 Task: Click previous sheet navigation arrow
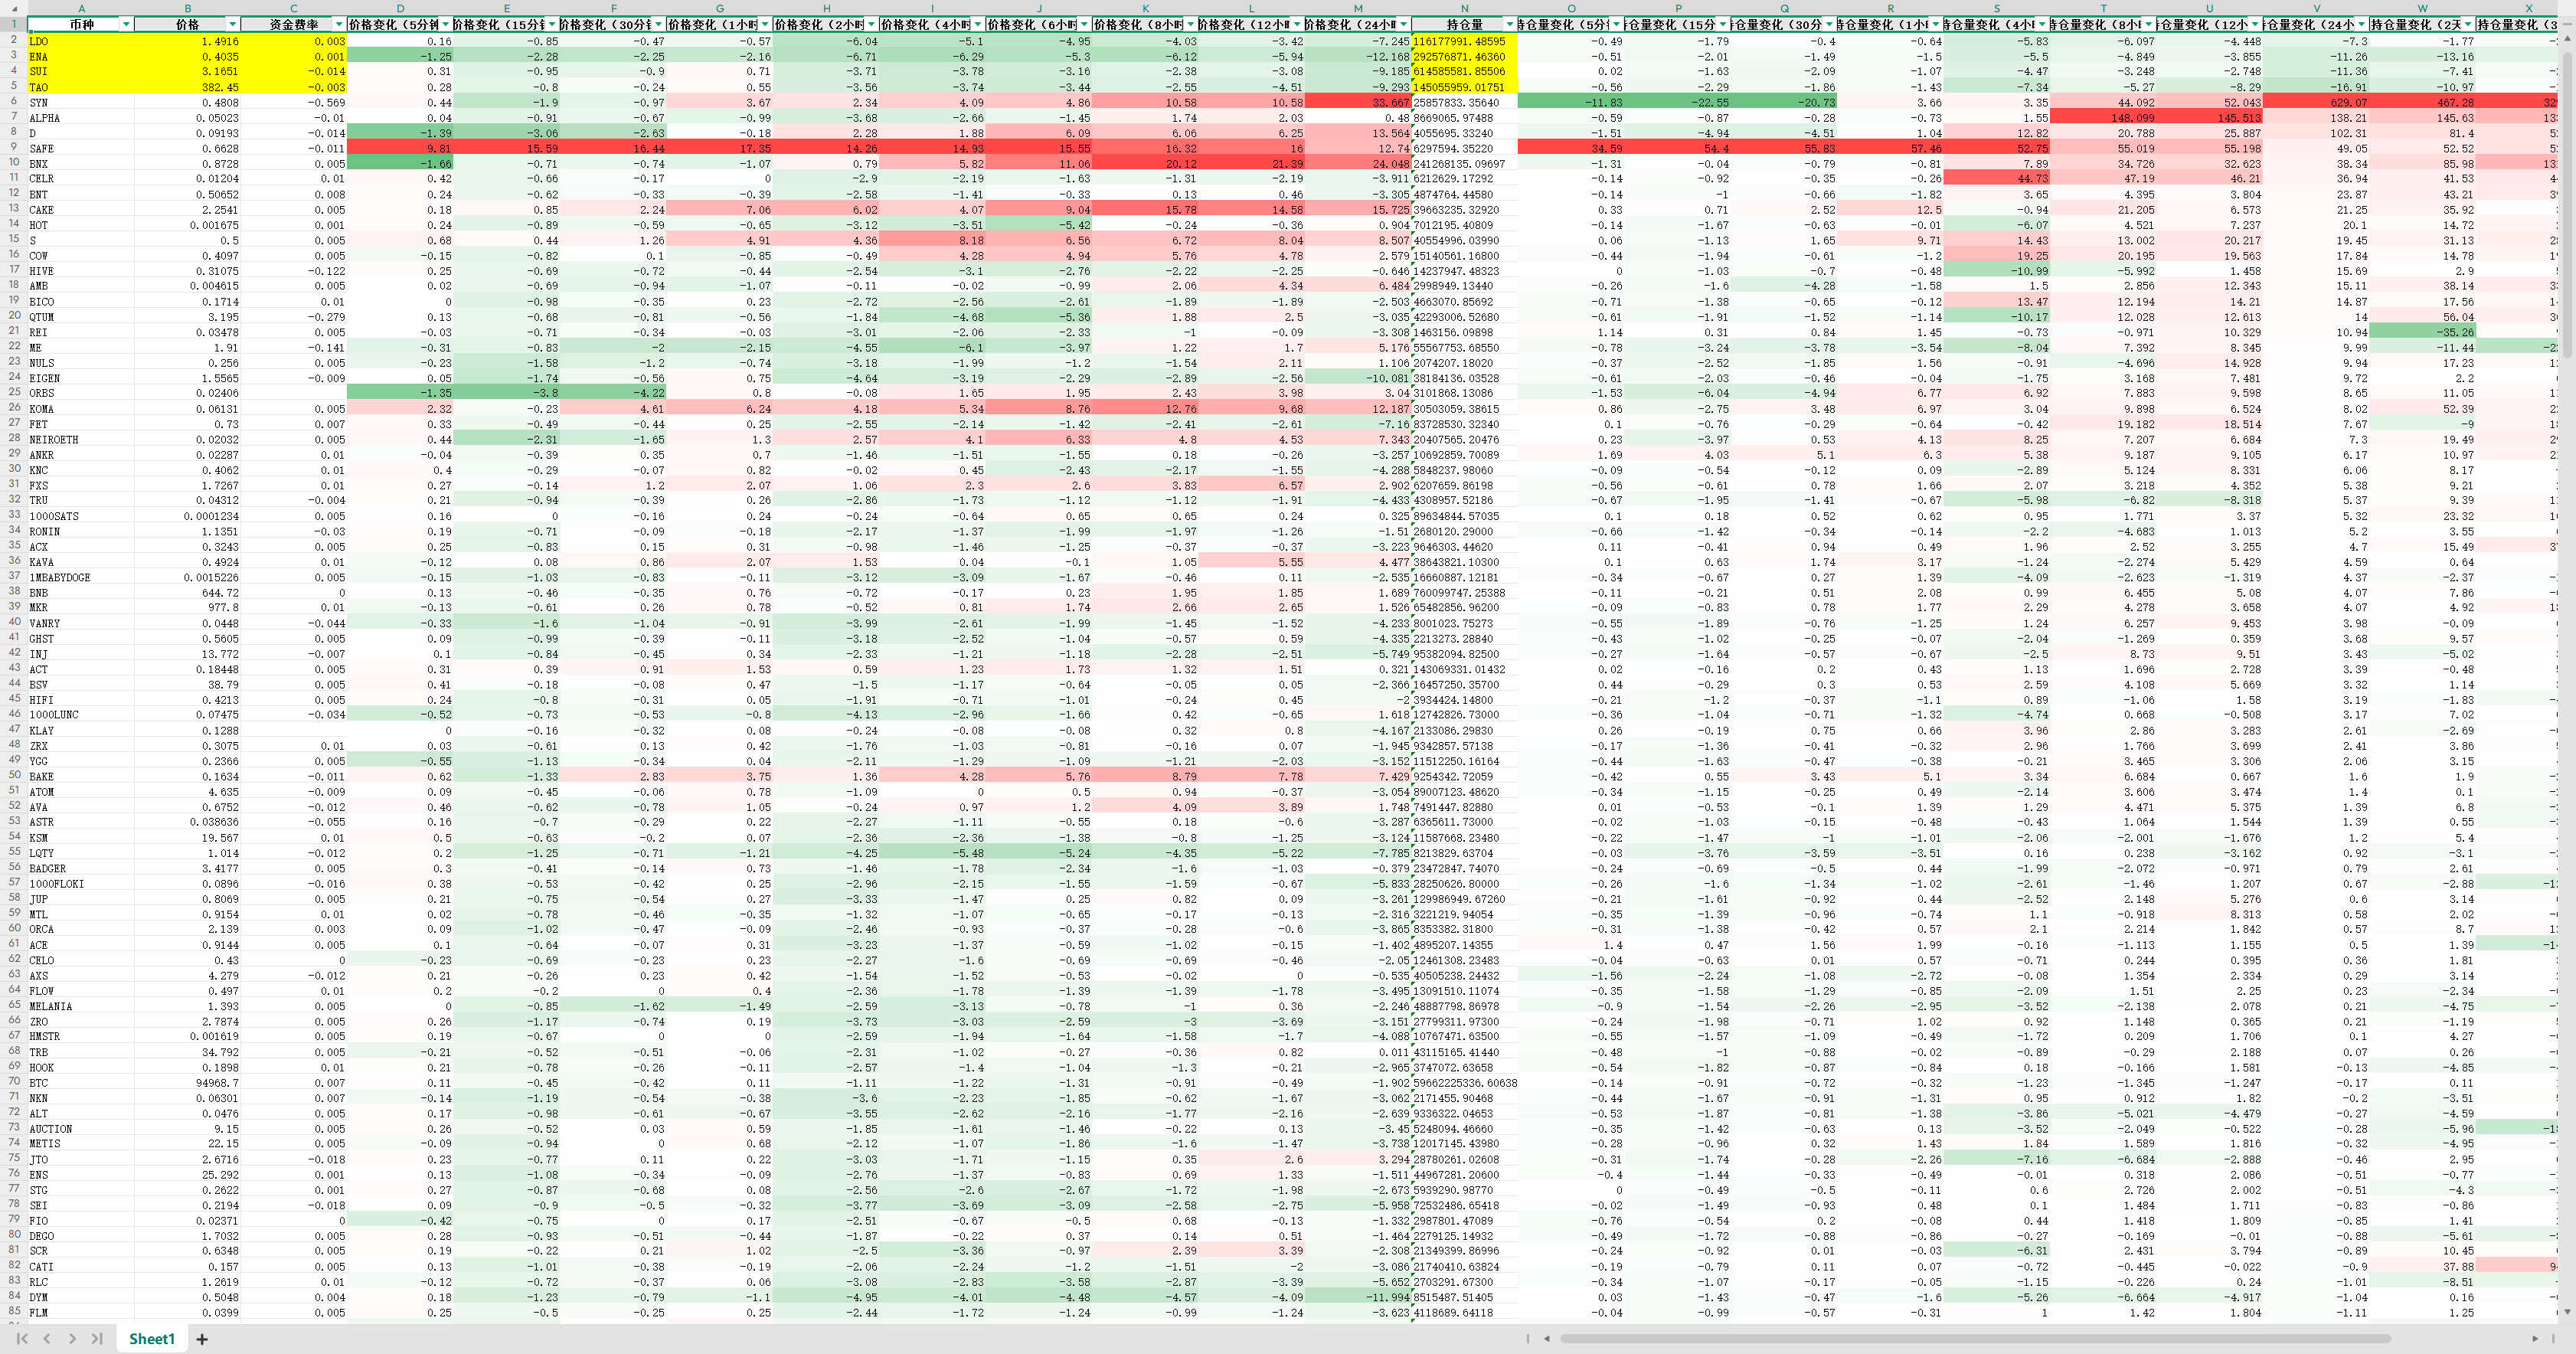click(x=47, y=1338)
